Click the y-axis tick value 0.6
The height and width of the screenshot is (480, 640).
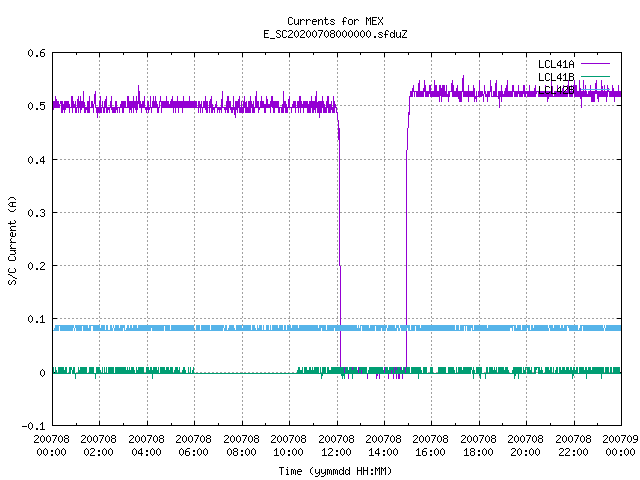coord(36,53)
